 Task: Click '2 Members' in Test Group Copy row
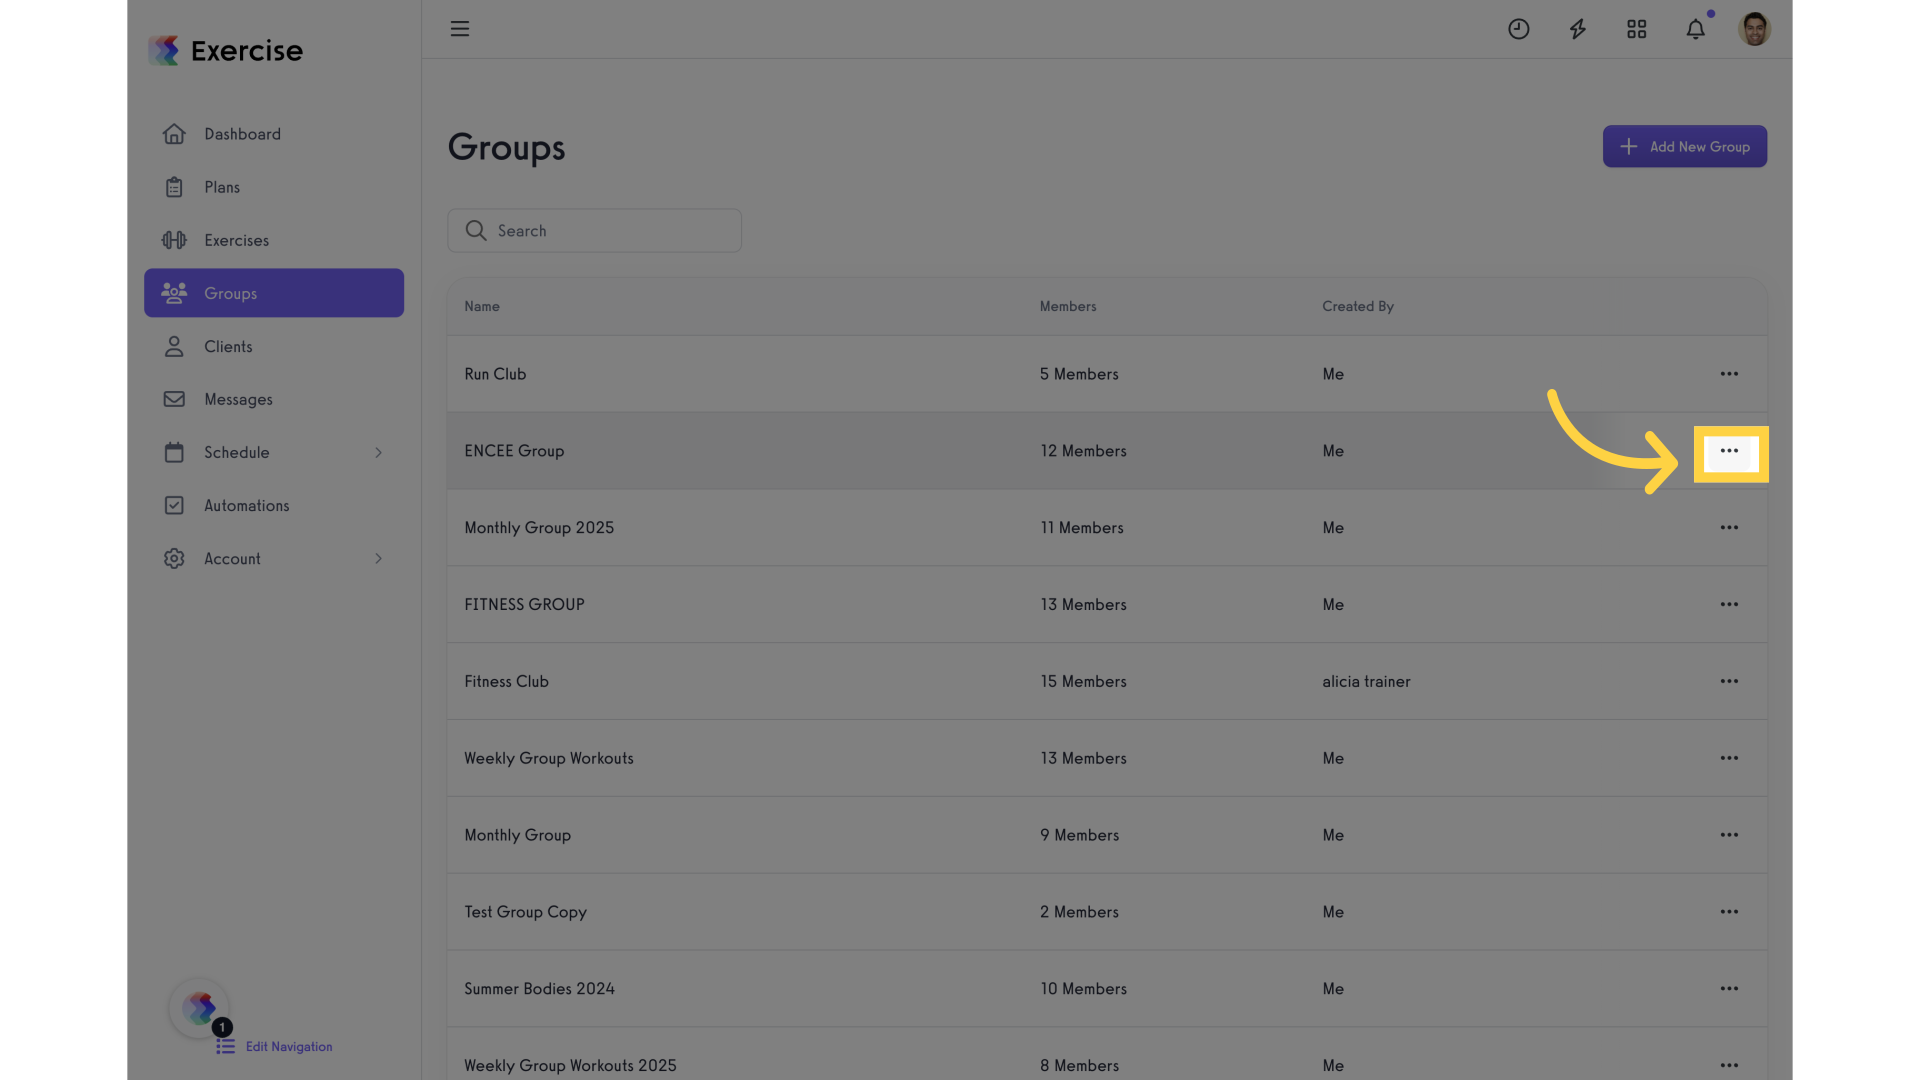1079,912
